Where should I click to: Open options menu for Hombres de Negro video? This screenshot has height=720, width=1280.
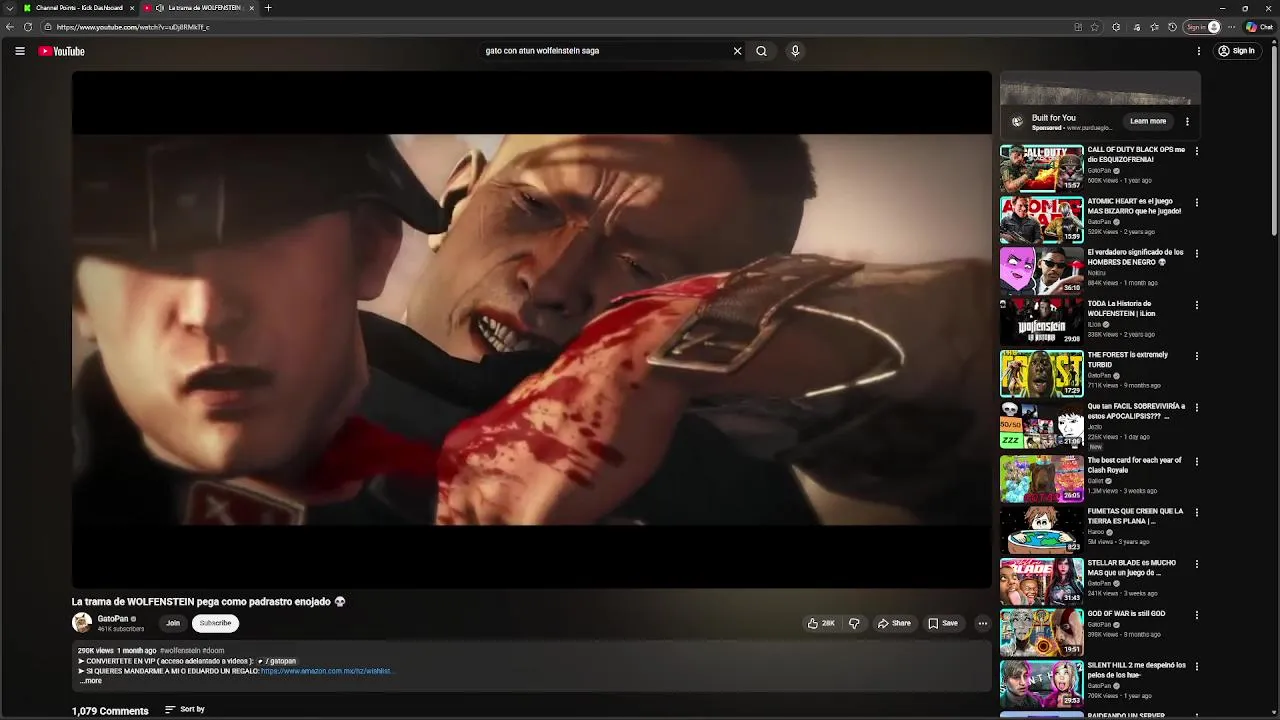pos(1196,253)
